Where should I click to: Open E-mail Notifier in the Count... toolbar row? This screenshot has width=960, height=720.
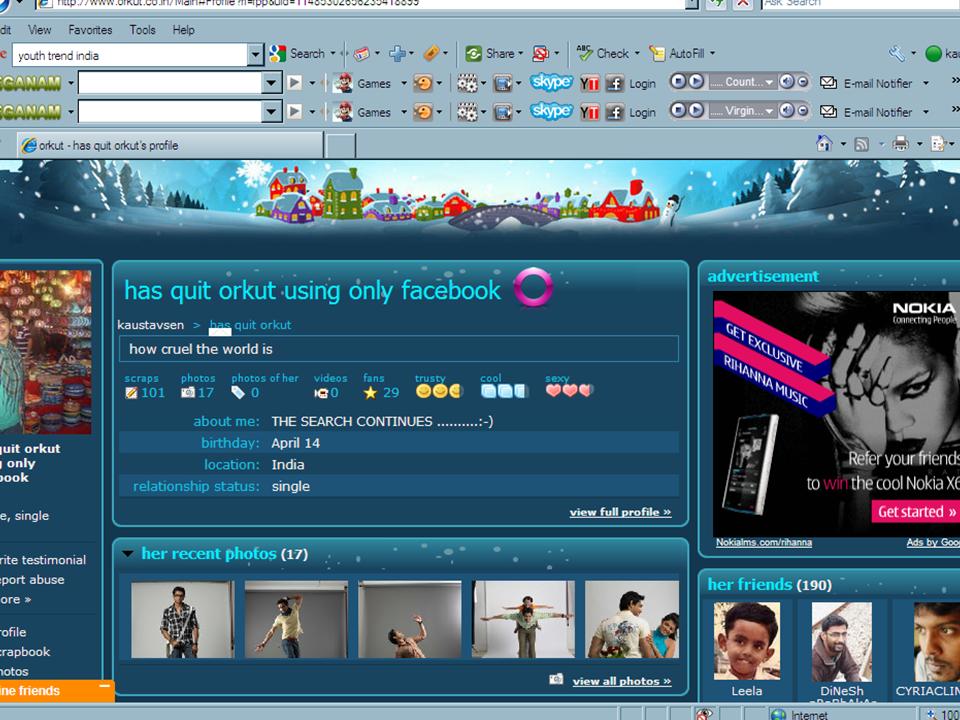pos(866,83)
